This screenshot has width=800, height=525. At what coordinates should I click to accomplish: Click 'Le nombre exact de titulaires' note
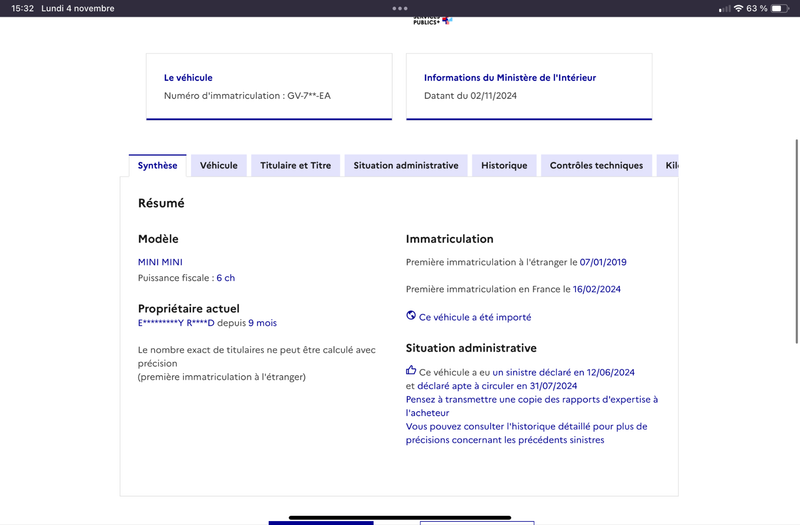click(257, 363)
